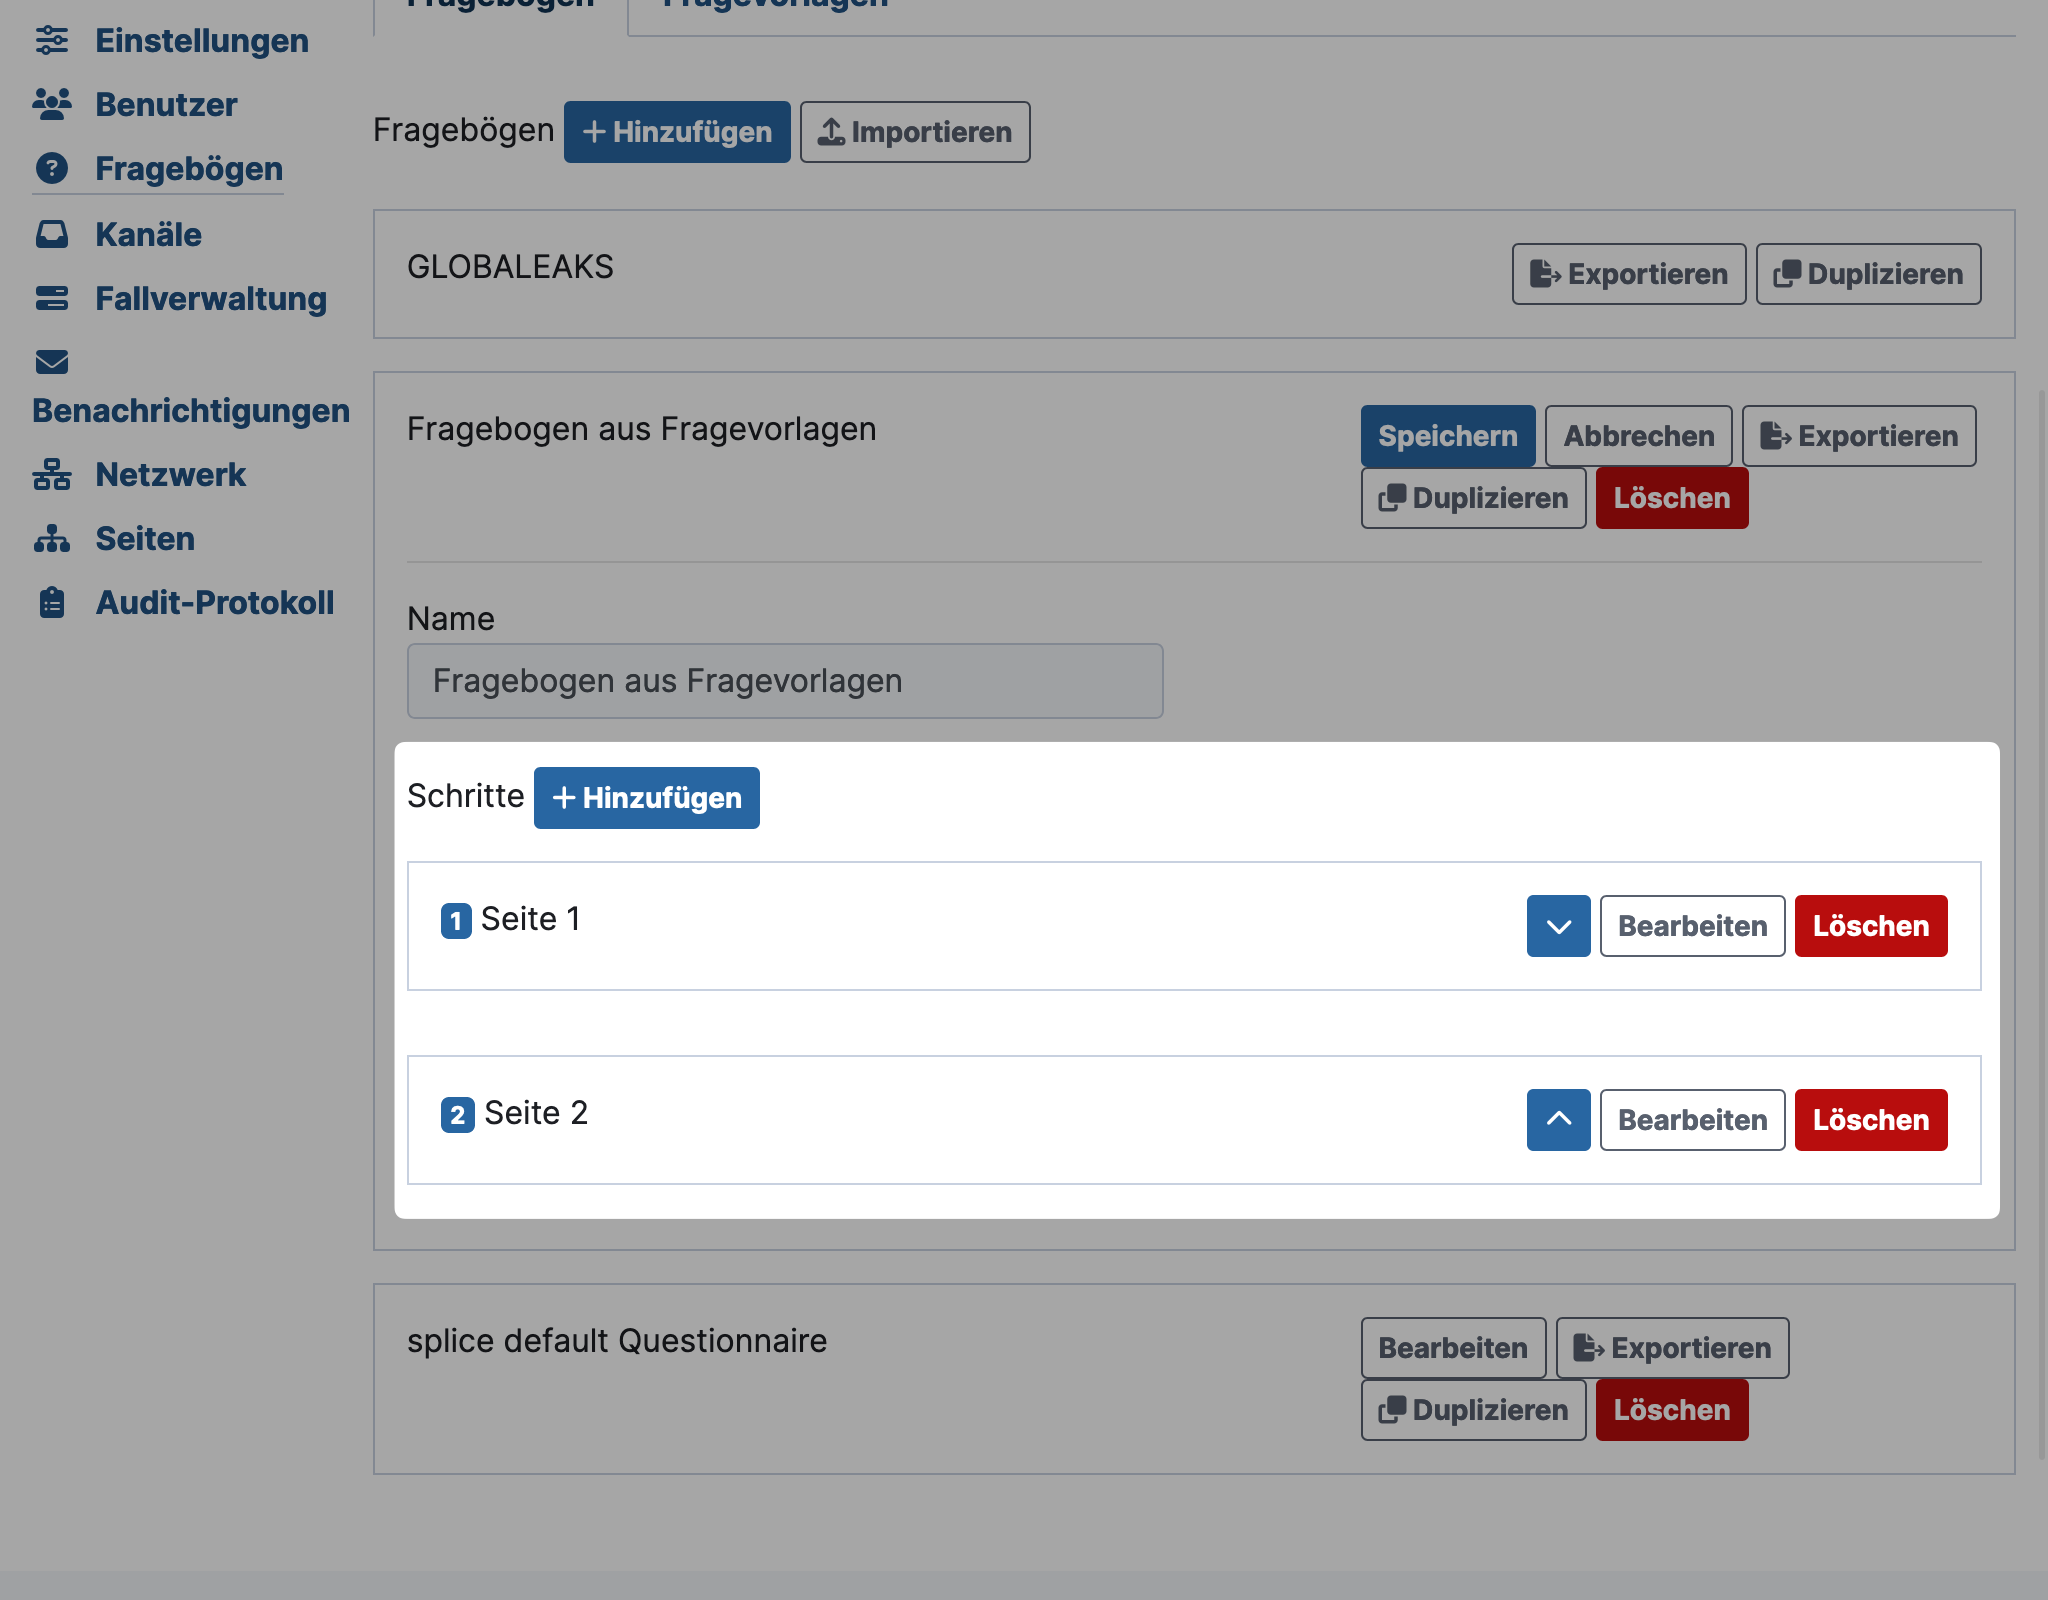Click the splice default Questionnaire title
2048x1600 pixels.
click(x=617, y=1341)
